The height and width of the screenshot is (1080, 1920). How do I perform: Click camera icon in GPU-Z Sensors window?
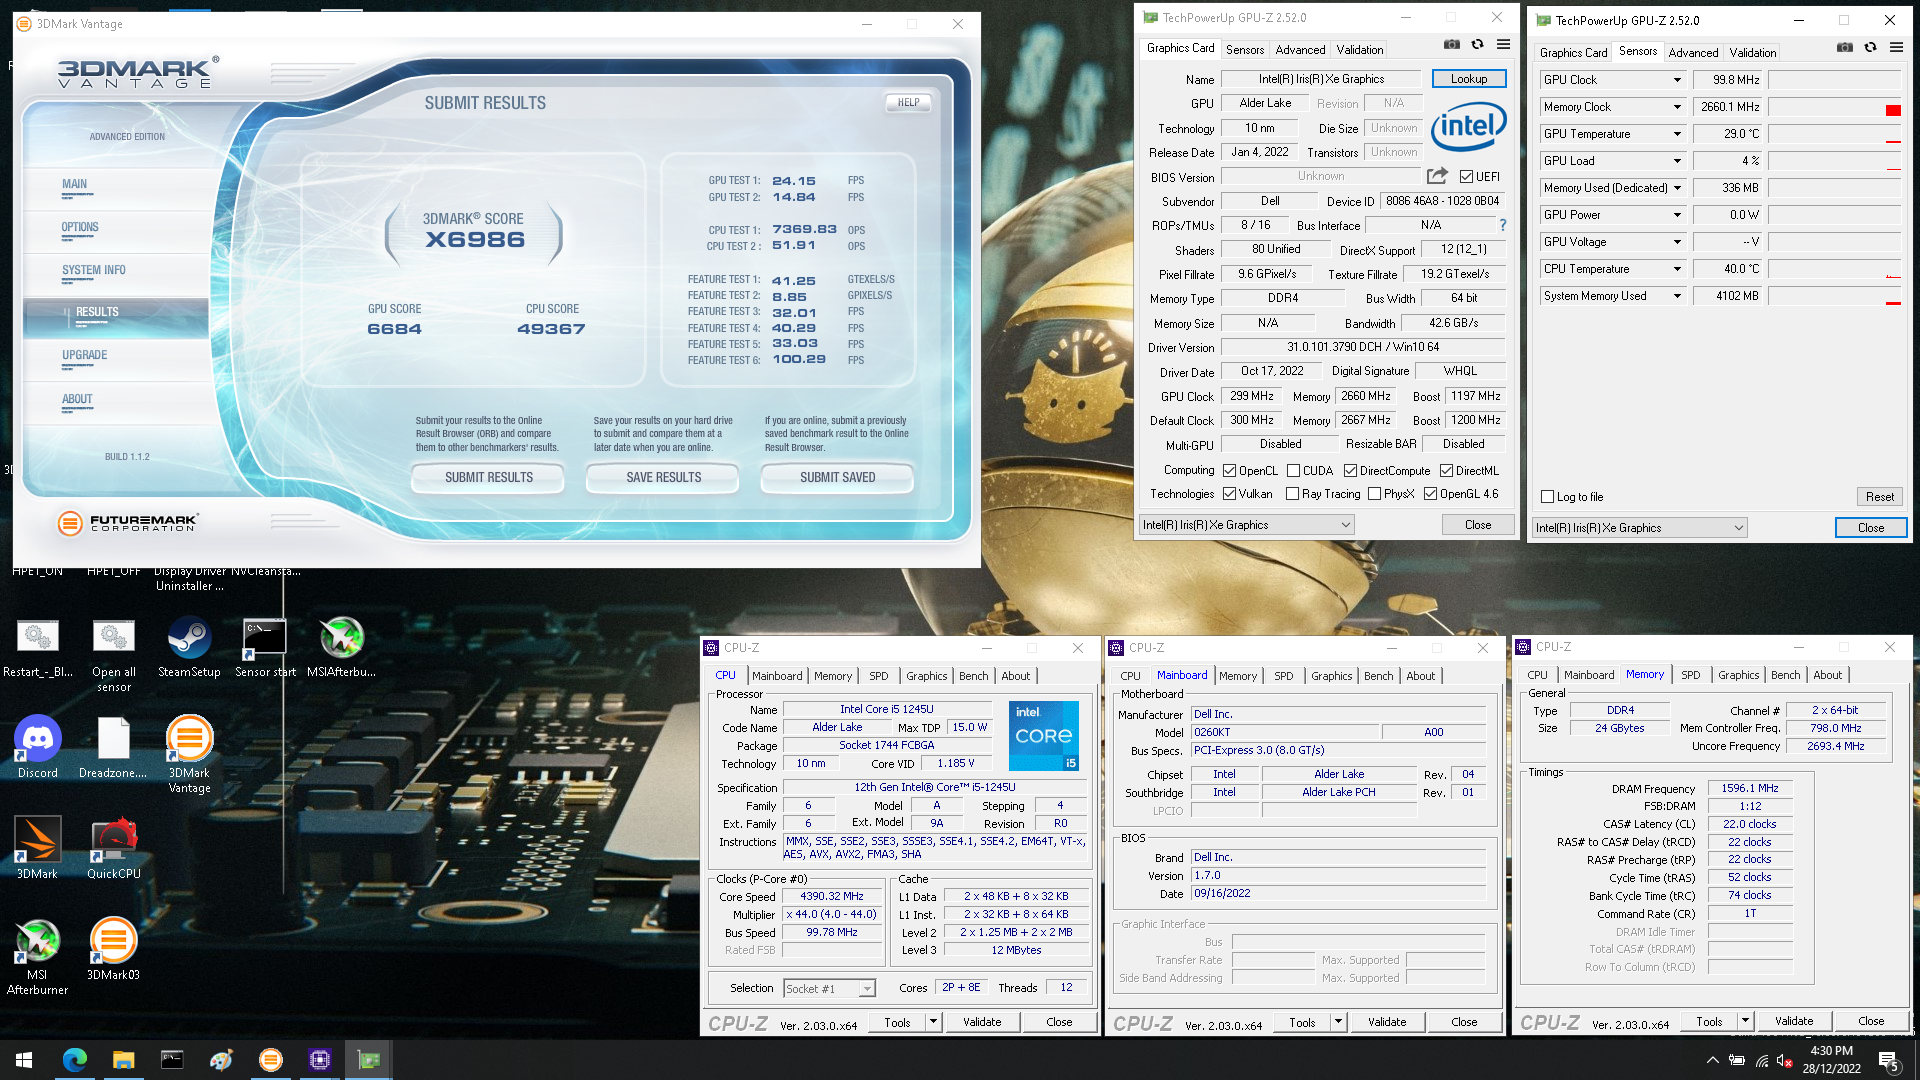[1845, 48]
